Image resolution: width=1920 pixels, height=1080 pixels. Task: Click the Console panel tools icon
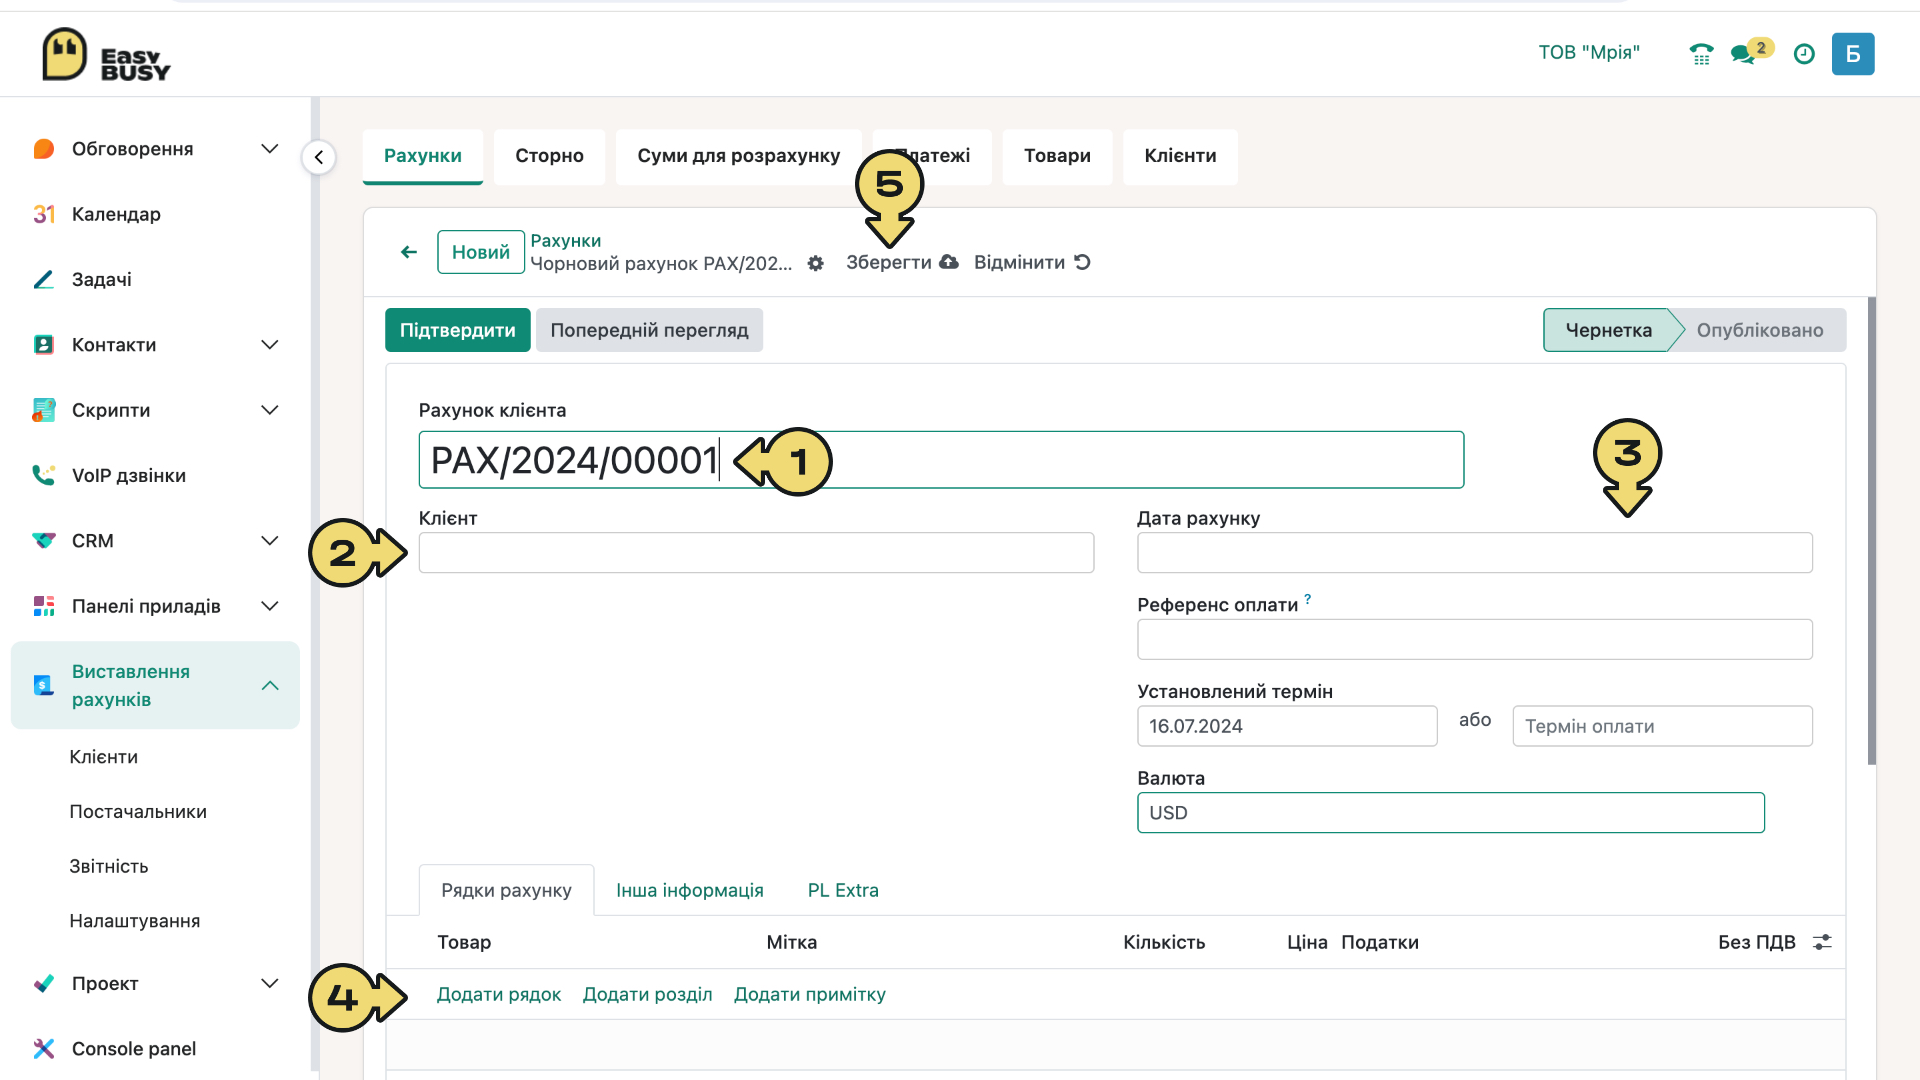(44, 1048)
